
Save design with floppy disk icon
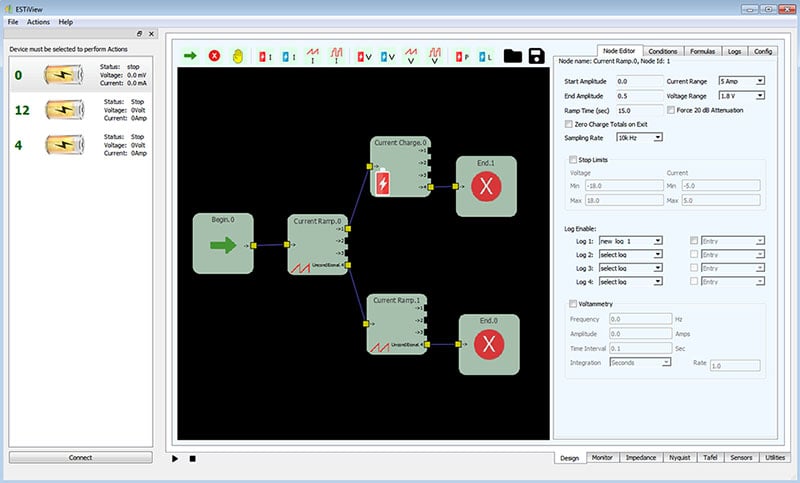coord(536,56)
